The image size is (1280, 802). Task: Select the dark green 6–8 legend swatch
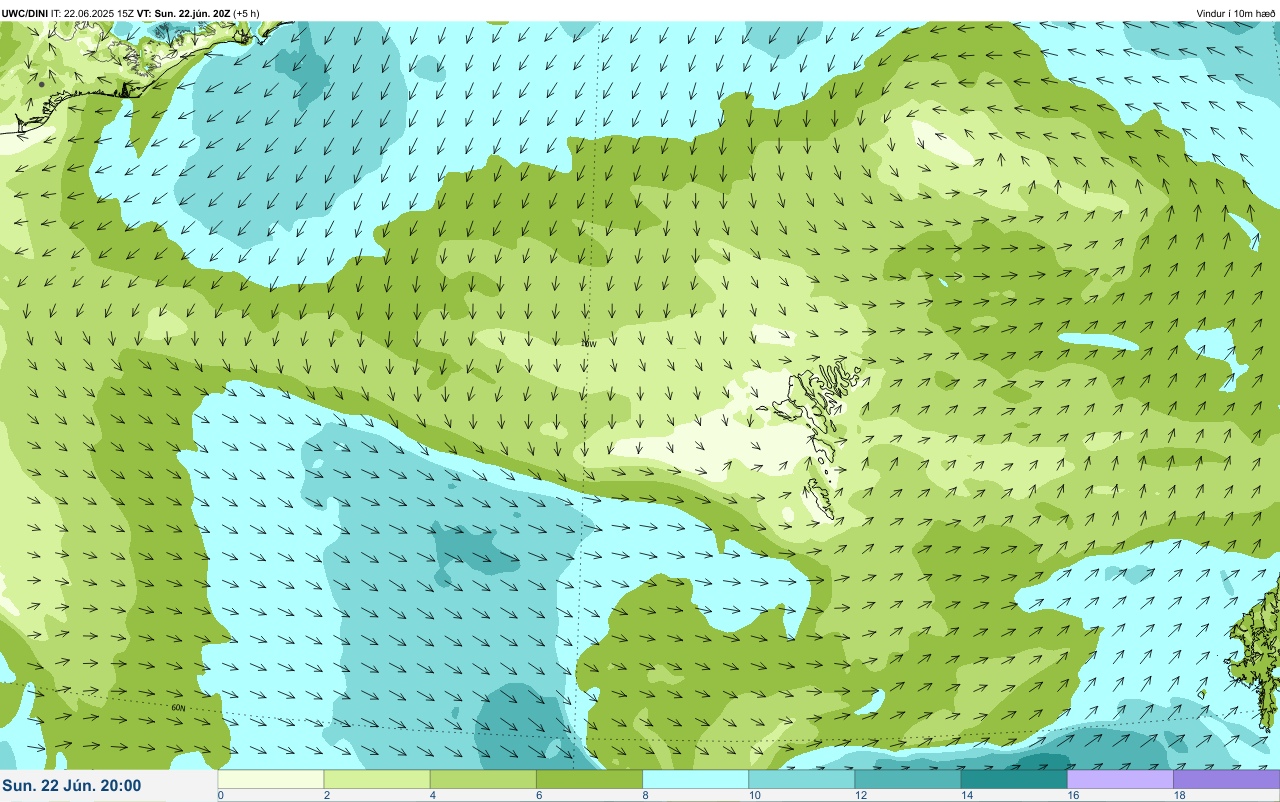(x=589, y=779)
